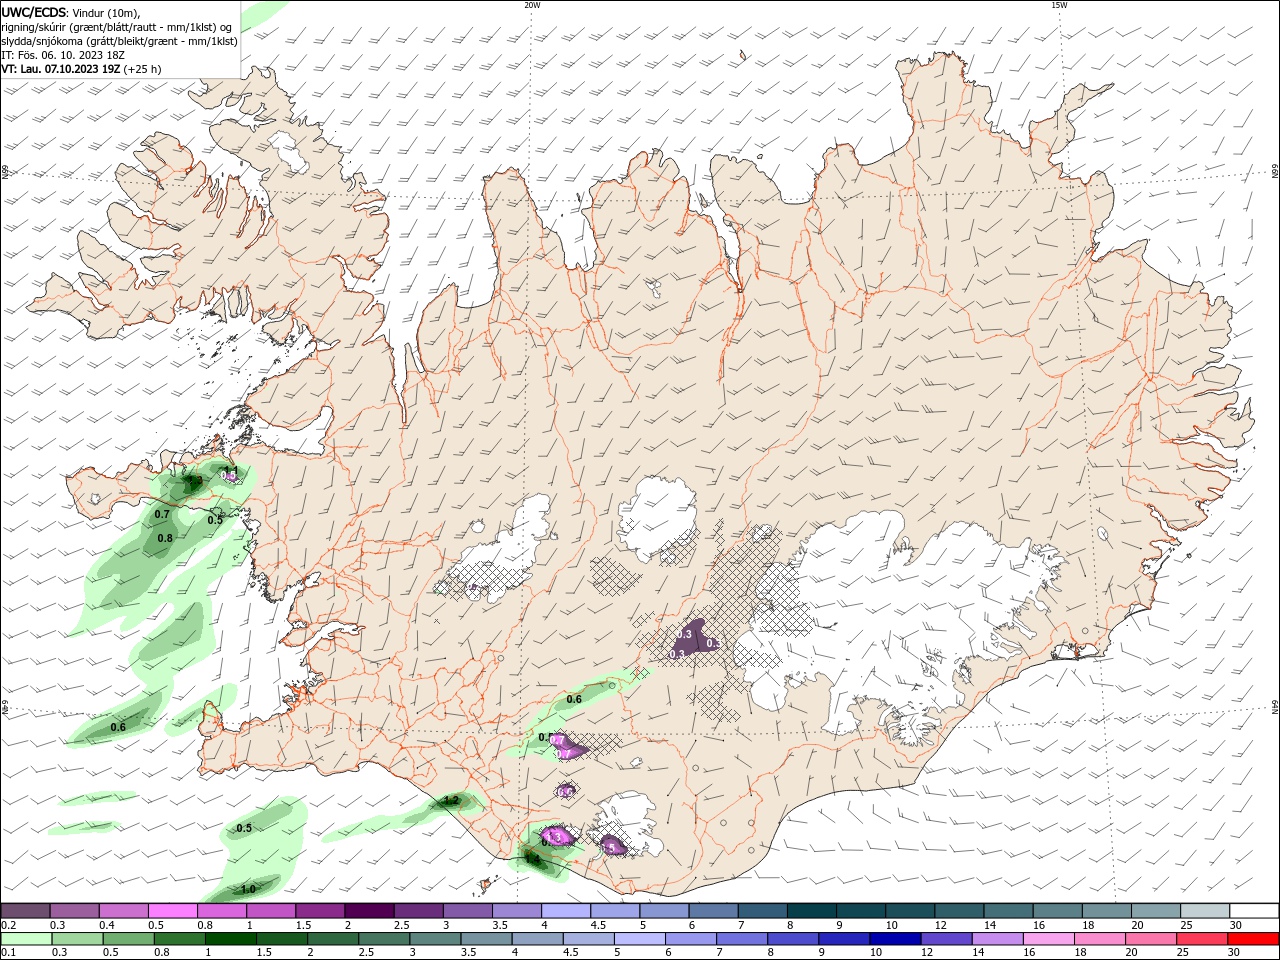This screenshot has width=1280, height=960.
Task: Click the 'VT: Lau. 07.10.2023 19Z (+25 h)' line
Action: coord(81,69)
